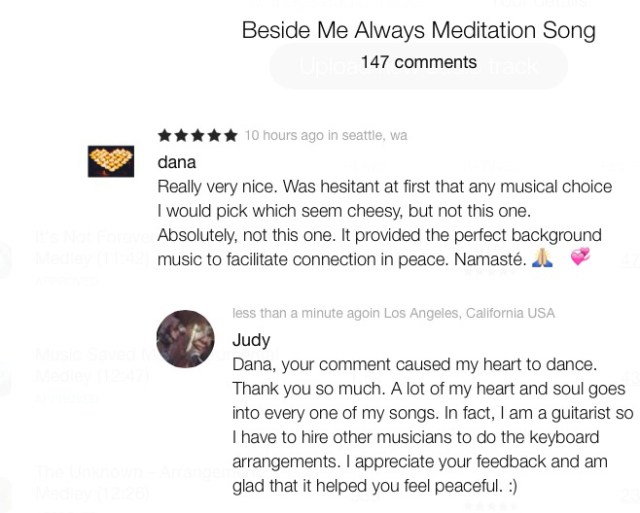Image resolution: width=640 pixels, height=513 pixels.
Task: Click the smiley ':)' ending Judy's reply
Action: click(512, 485)
